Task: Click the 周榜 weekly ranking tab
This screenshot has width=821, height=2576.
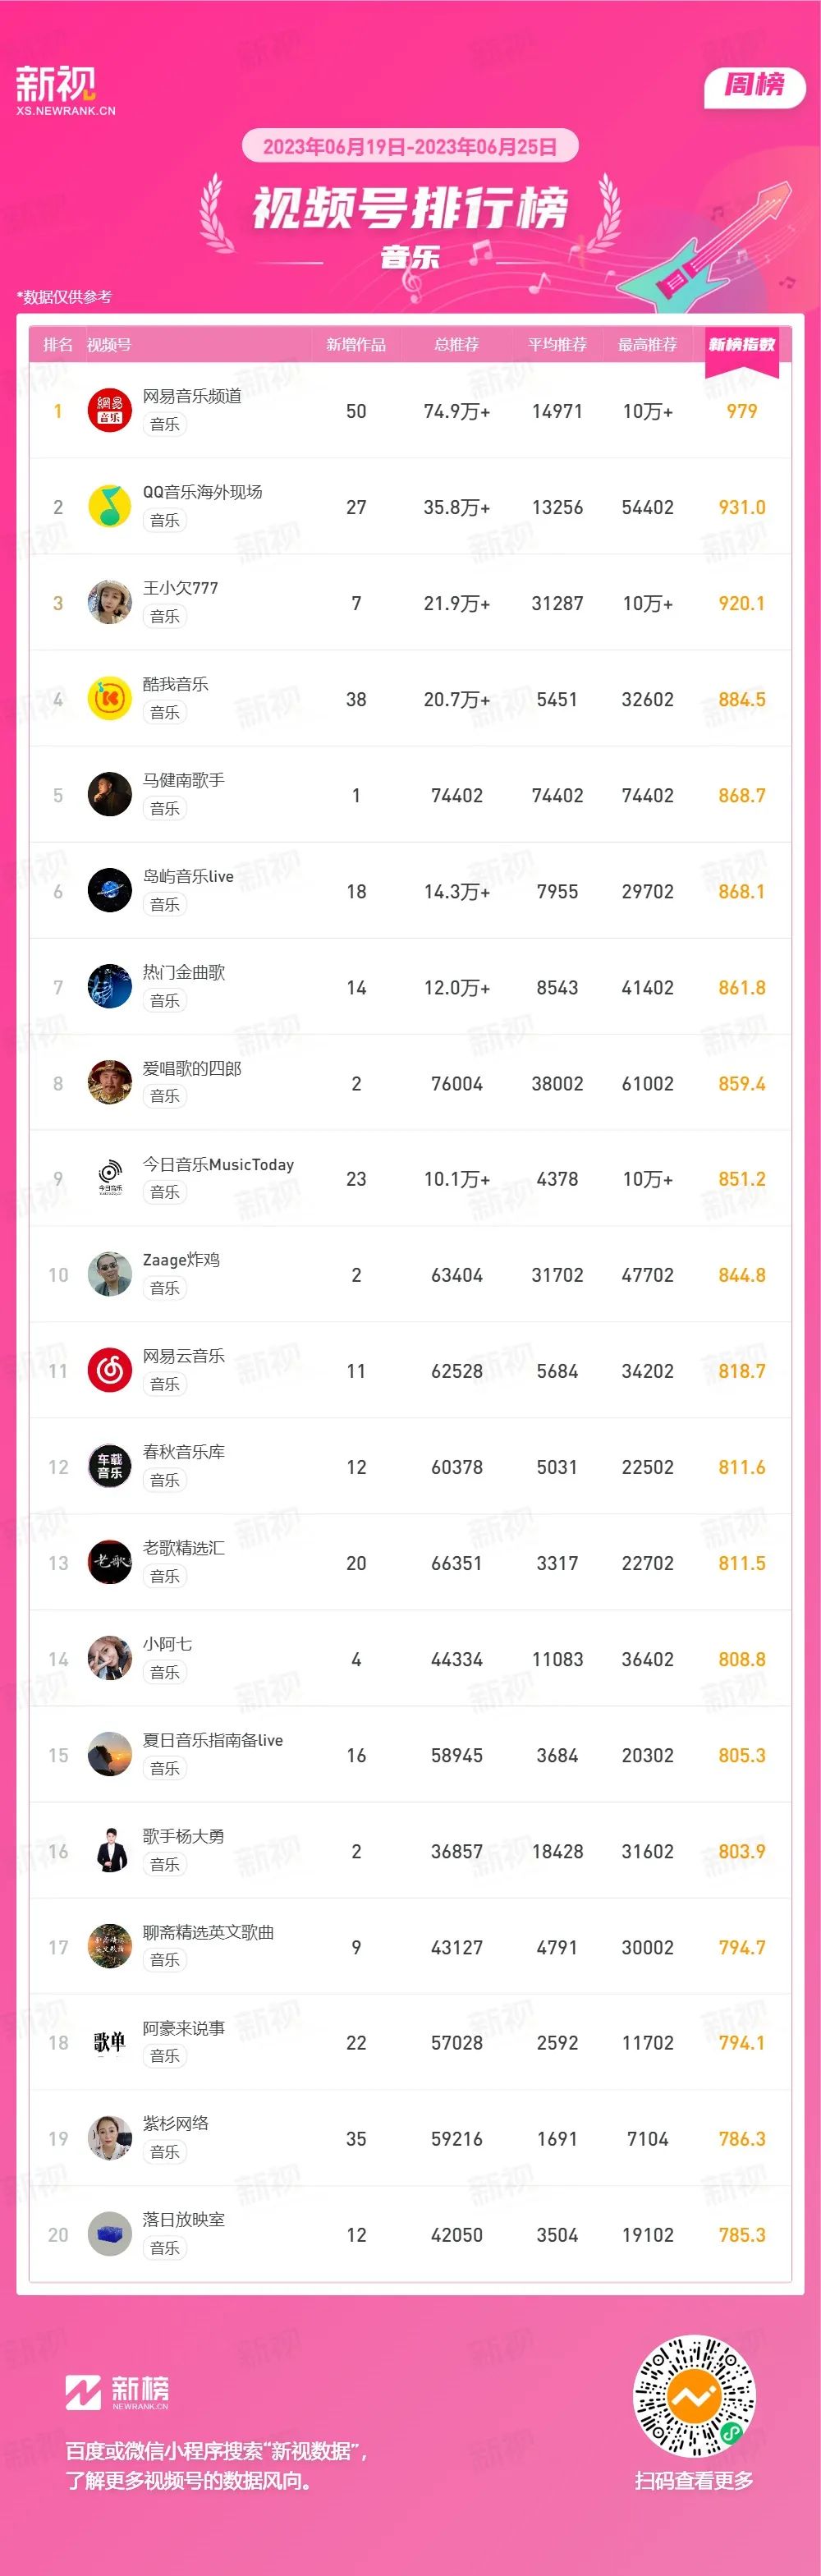Action: pyautogui.click(x=755, y=85)
